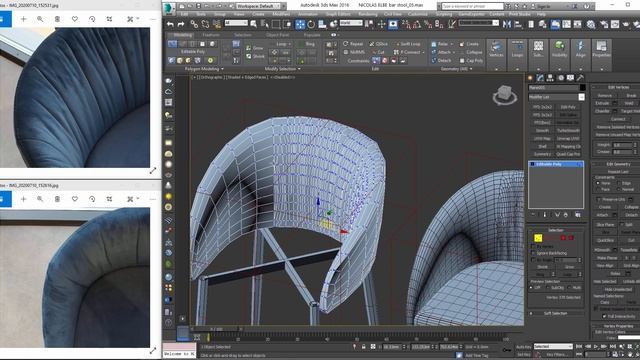Viewport: 640px width, 360px height.
Task: Select the Multi preview selection radio
Action: [570, 288]
